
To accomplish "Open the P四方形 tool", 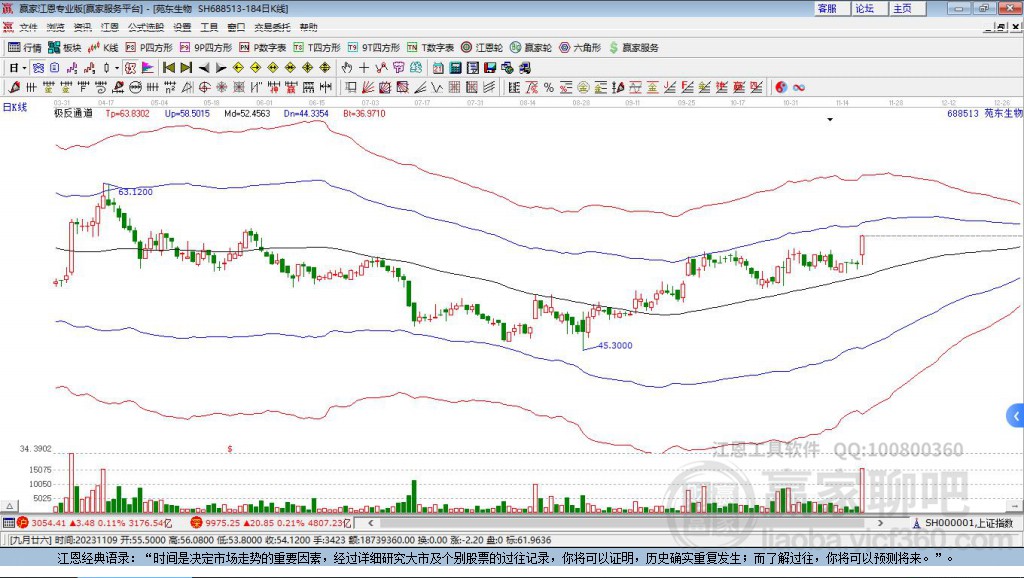I will point(149,48).
